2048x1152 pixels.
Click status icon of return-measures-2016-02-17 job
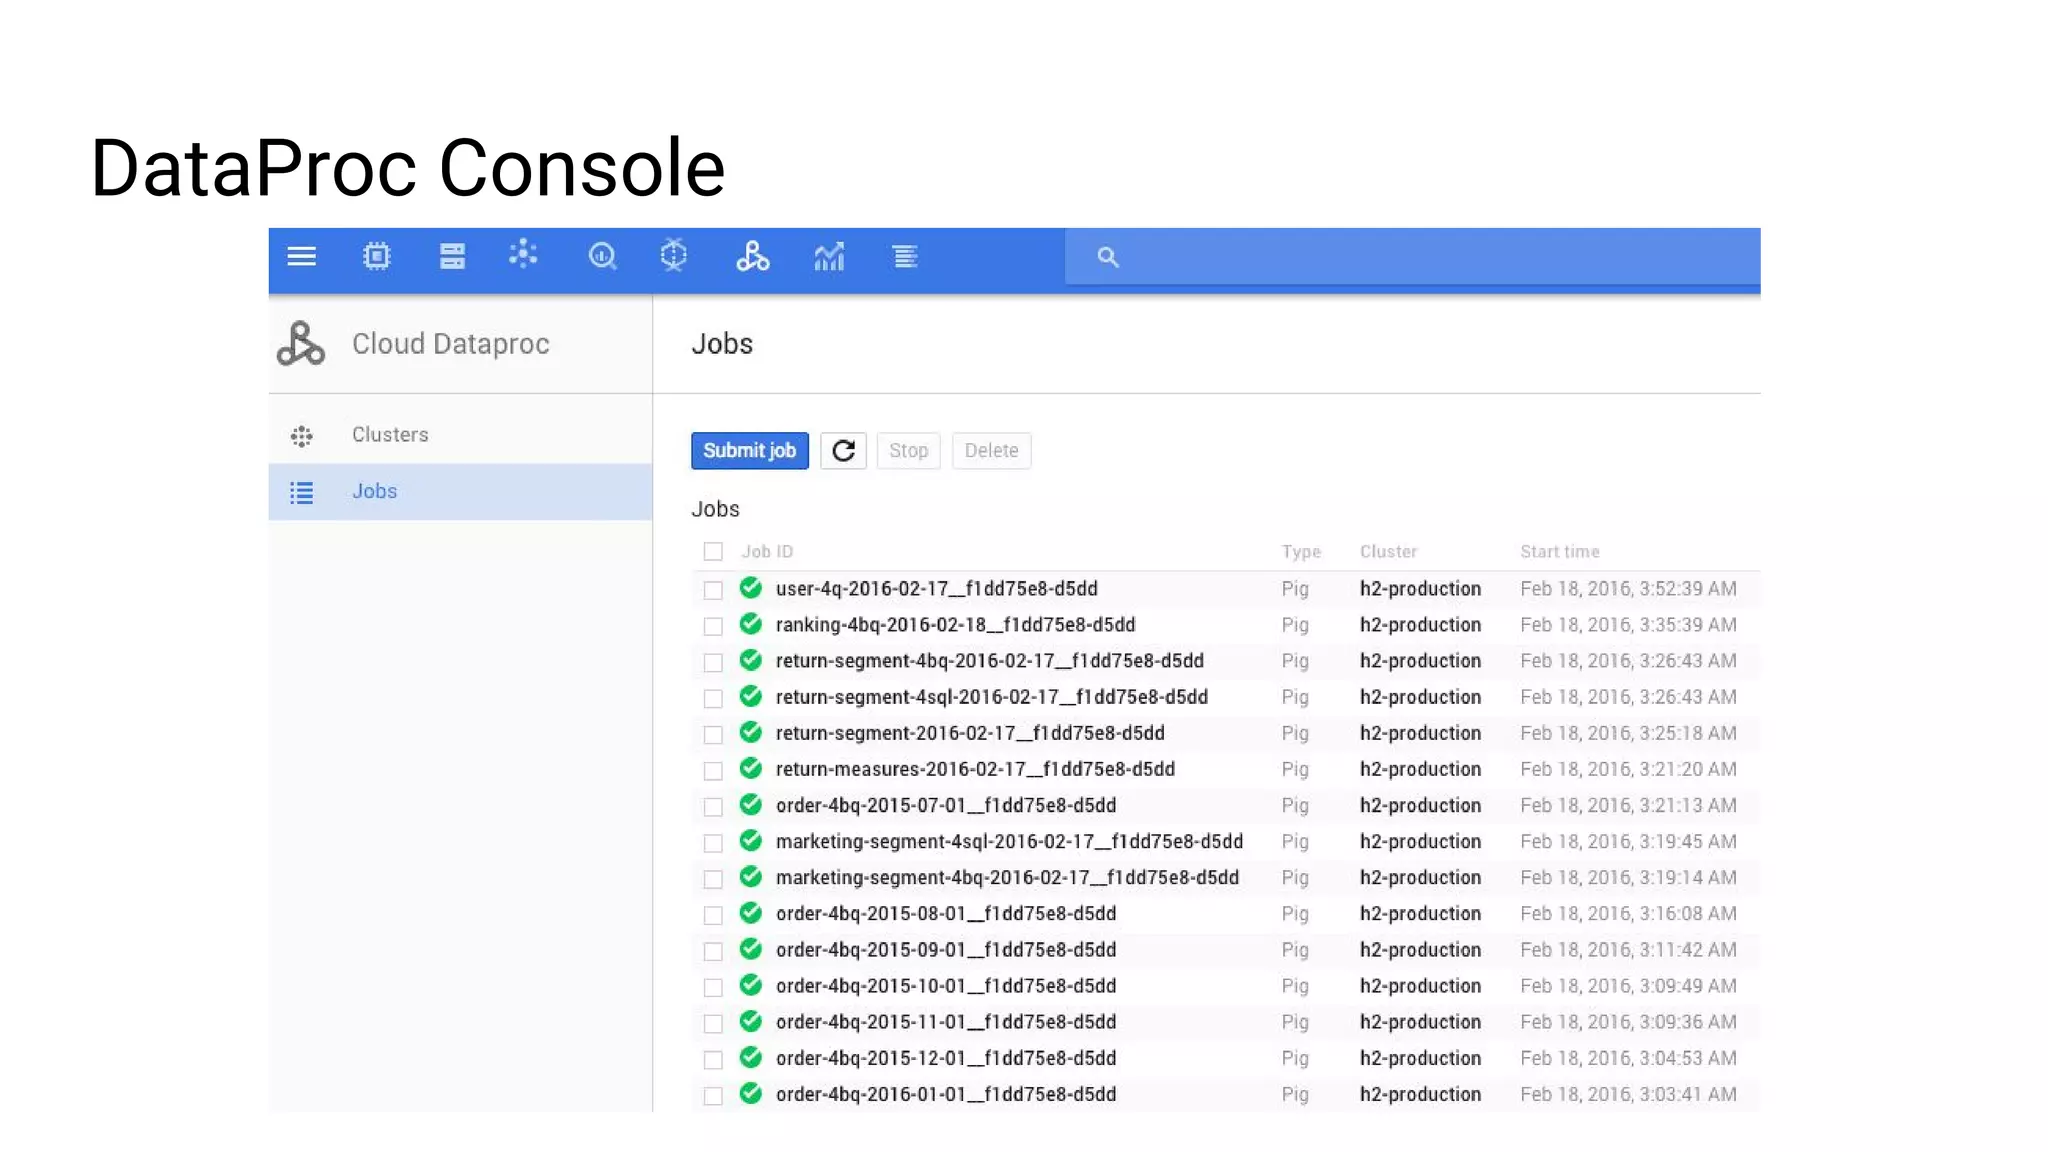pyautogui.click(x=751, y=768)
